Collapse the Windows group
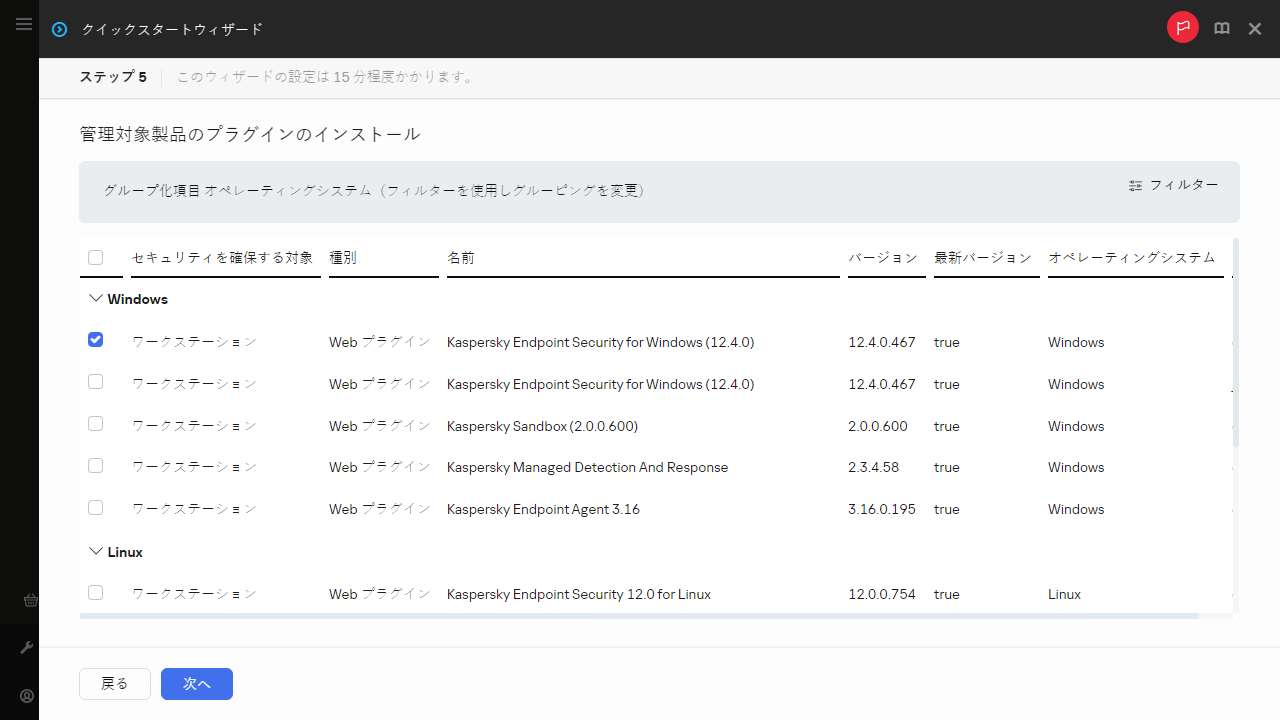Image resolution: width=1280 pixels, height=720 pixels. pos(96,299)
